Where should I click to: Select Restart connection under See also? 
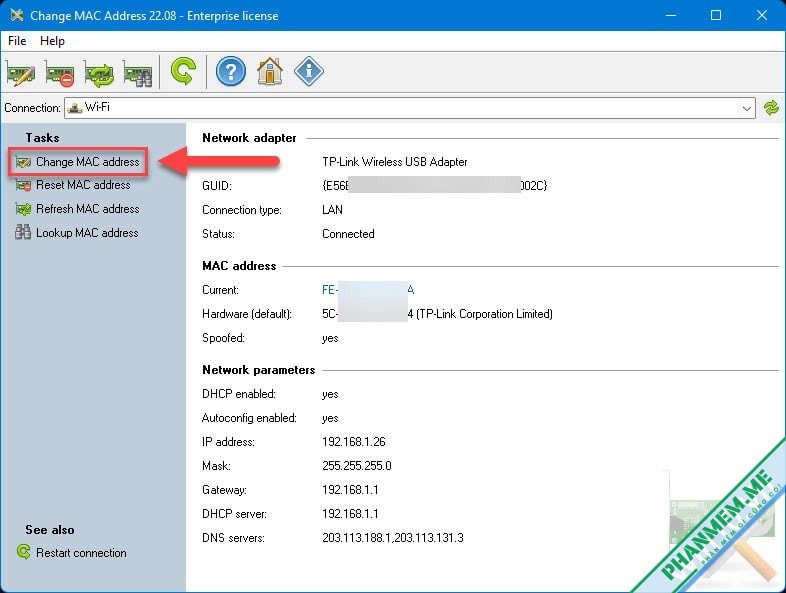(x=81, y=552)
